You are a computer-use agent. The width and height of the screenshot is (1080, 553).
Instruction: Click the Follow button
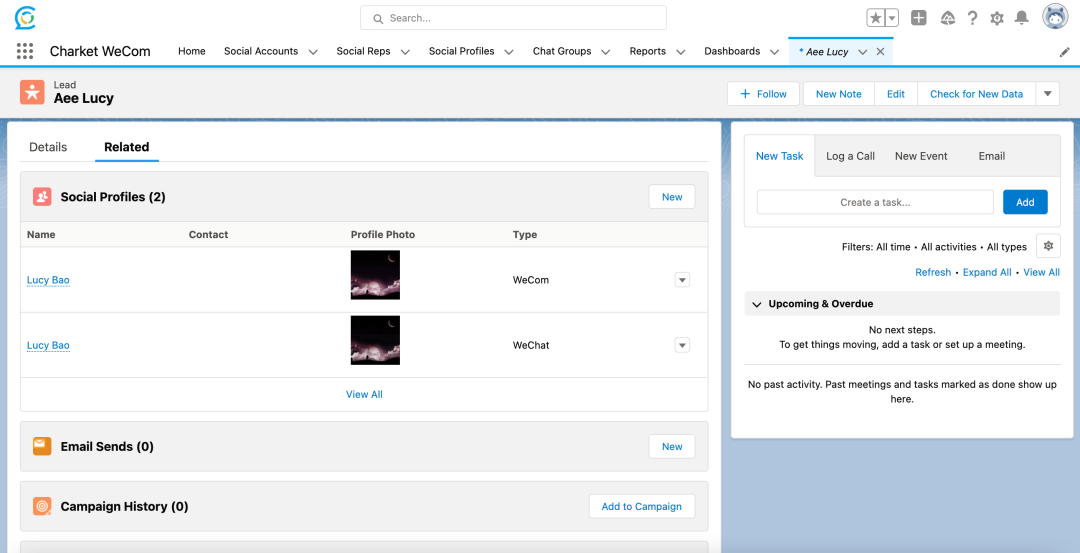coord(763,94)
